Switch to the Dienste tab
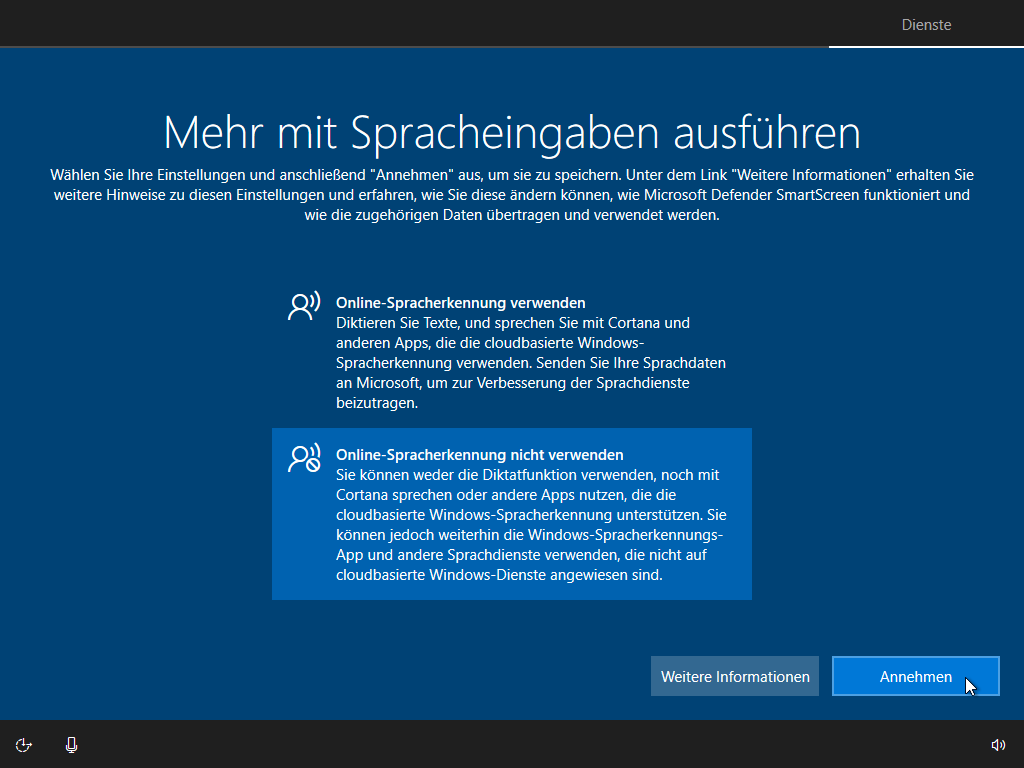This screenshot has height=768, width=1024. [x=926, y=25]
